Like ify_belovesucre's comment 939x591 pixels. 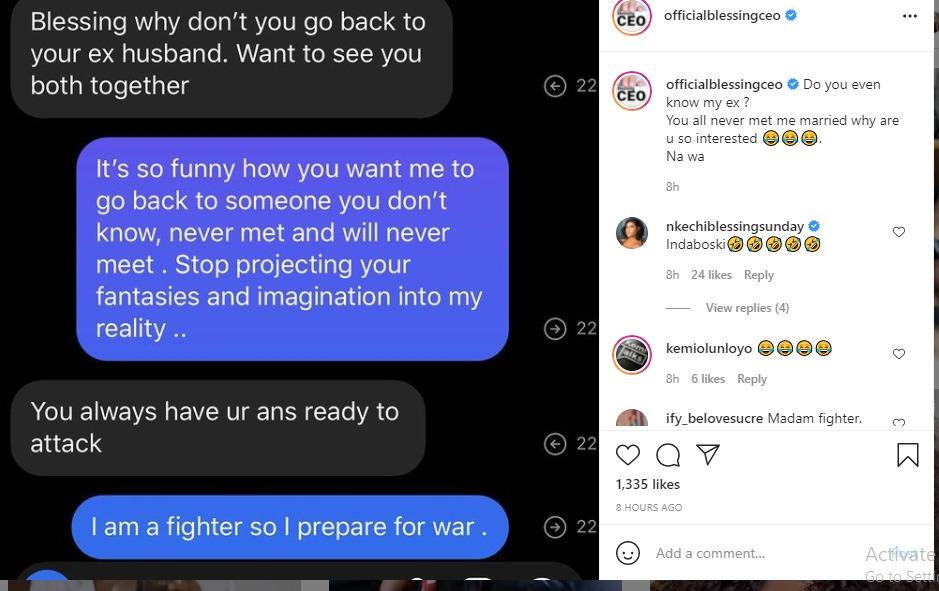click(898, 422)
